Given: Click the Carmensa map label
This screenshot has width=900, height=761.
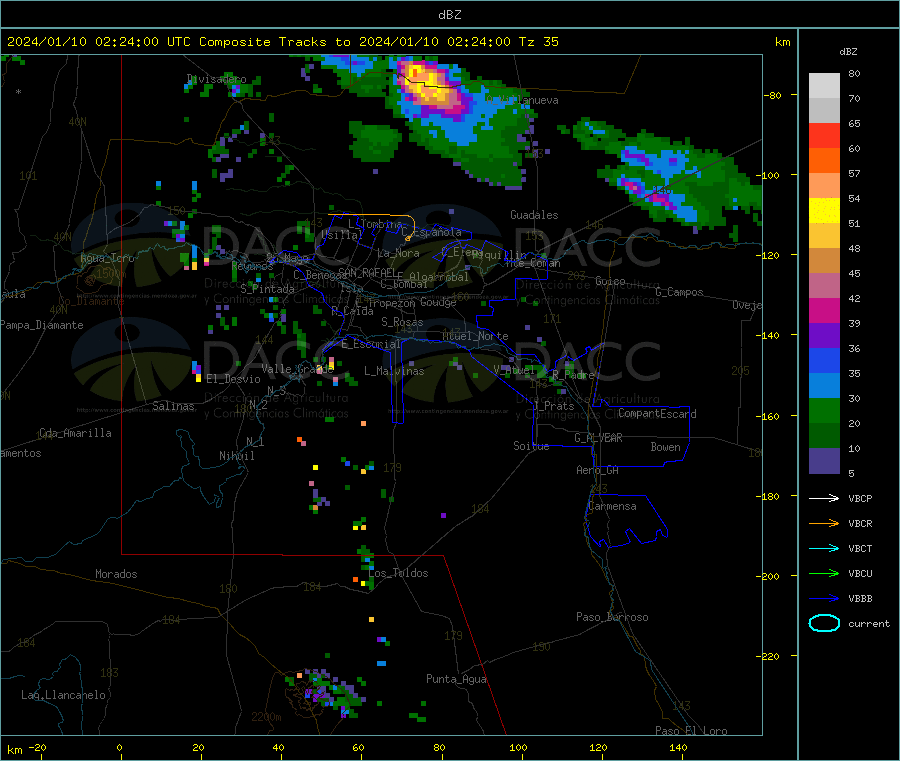Looking at the screenshot, I should tap(612, 506).
